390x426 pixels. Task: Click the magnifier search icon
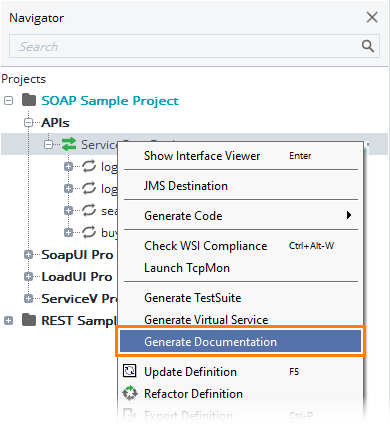[368, 46]
